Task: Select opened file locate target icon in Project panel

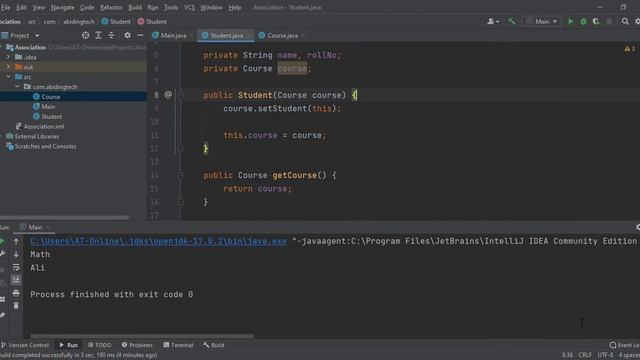Action: point(85,36)
